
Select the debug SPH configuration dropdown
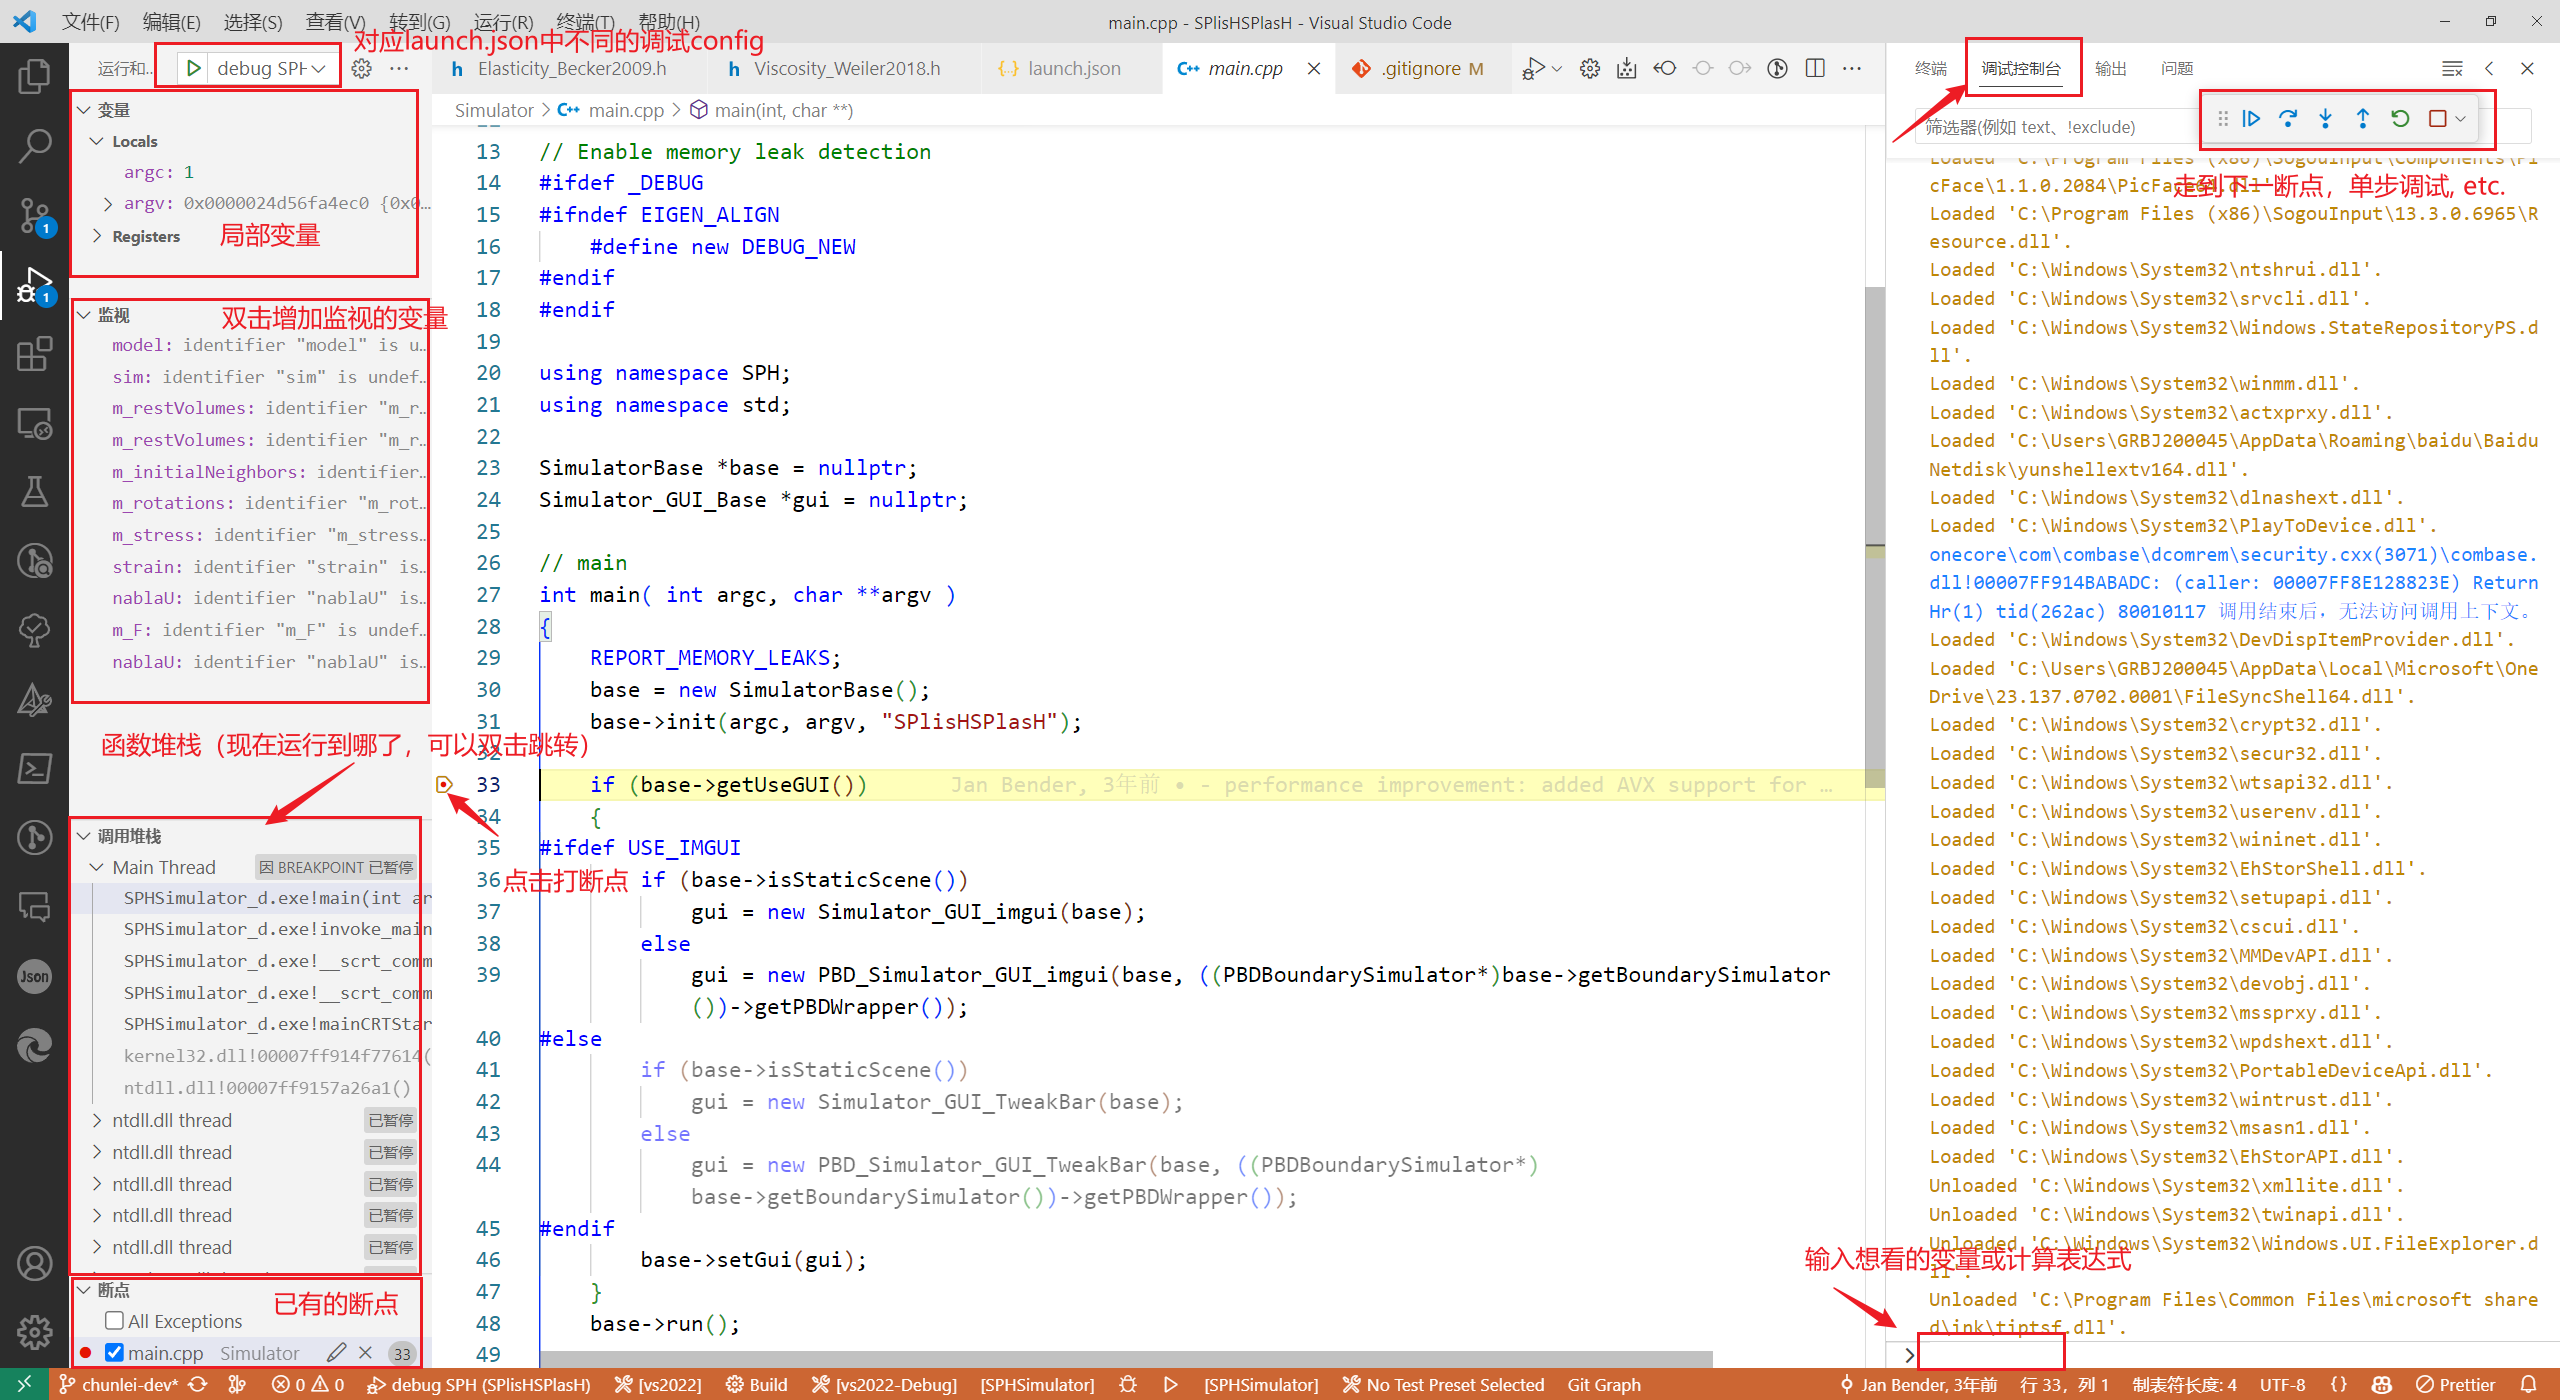coord(267,69)
